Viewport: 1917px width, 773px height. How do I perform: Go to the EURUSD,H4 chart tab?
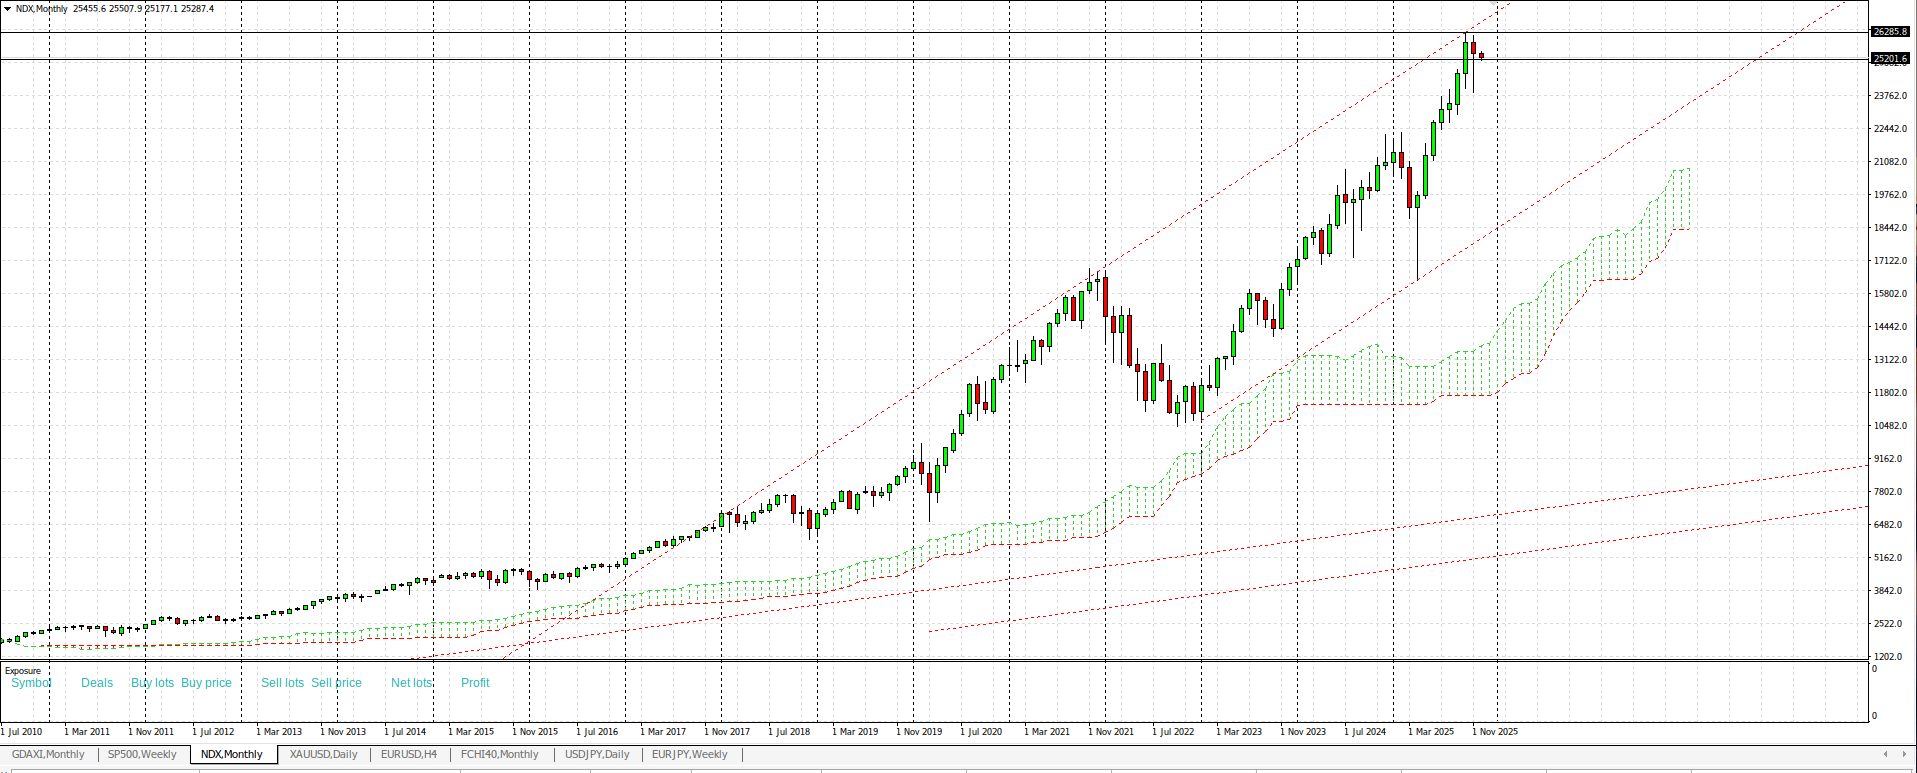pyautogui.click(x=408, y=754)
